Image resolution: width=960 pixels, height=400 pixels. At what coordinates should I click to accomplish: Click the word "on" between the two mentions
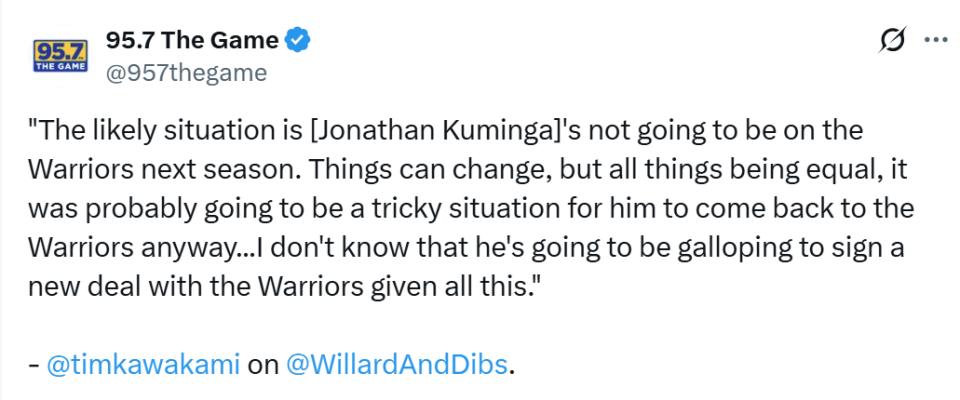click(262, 365)
